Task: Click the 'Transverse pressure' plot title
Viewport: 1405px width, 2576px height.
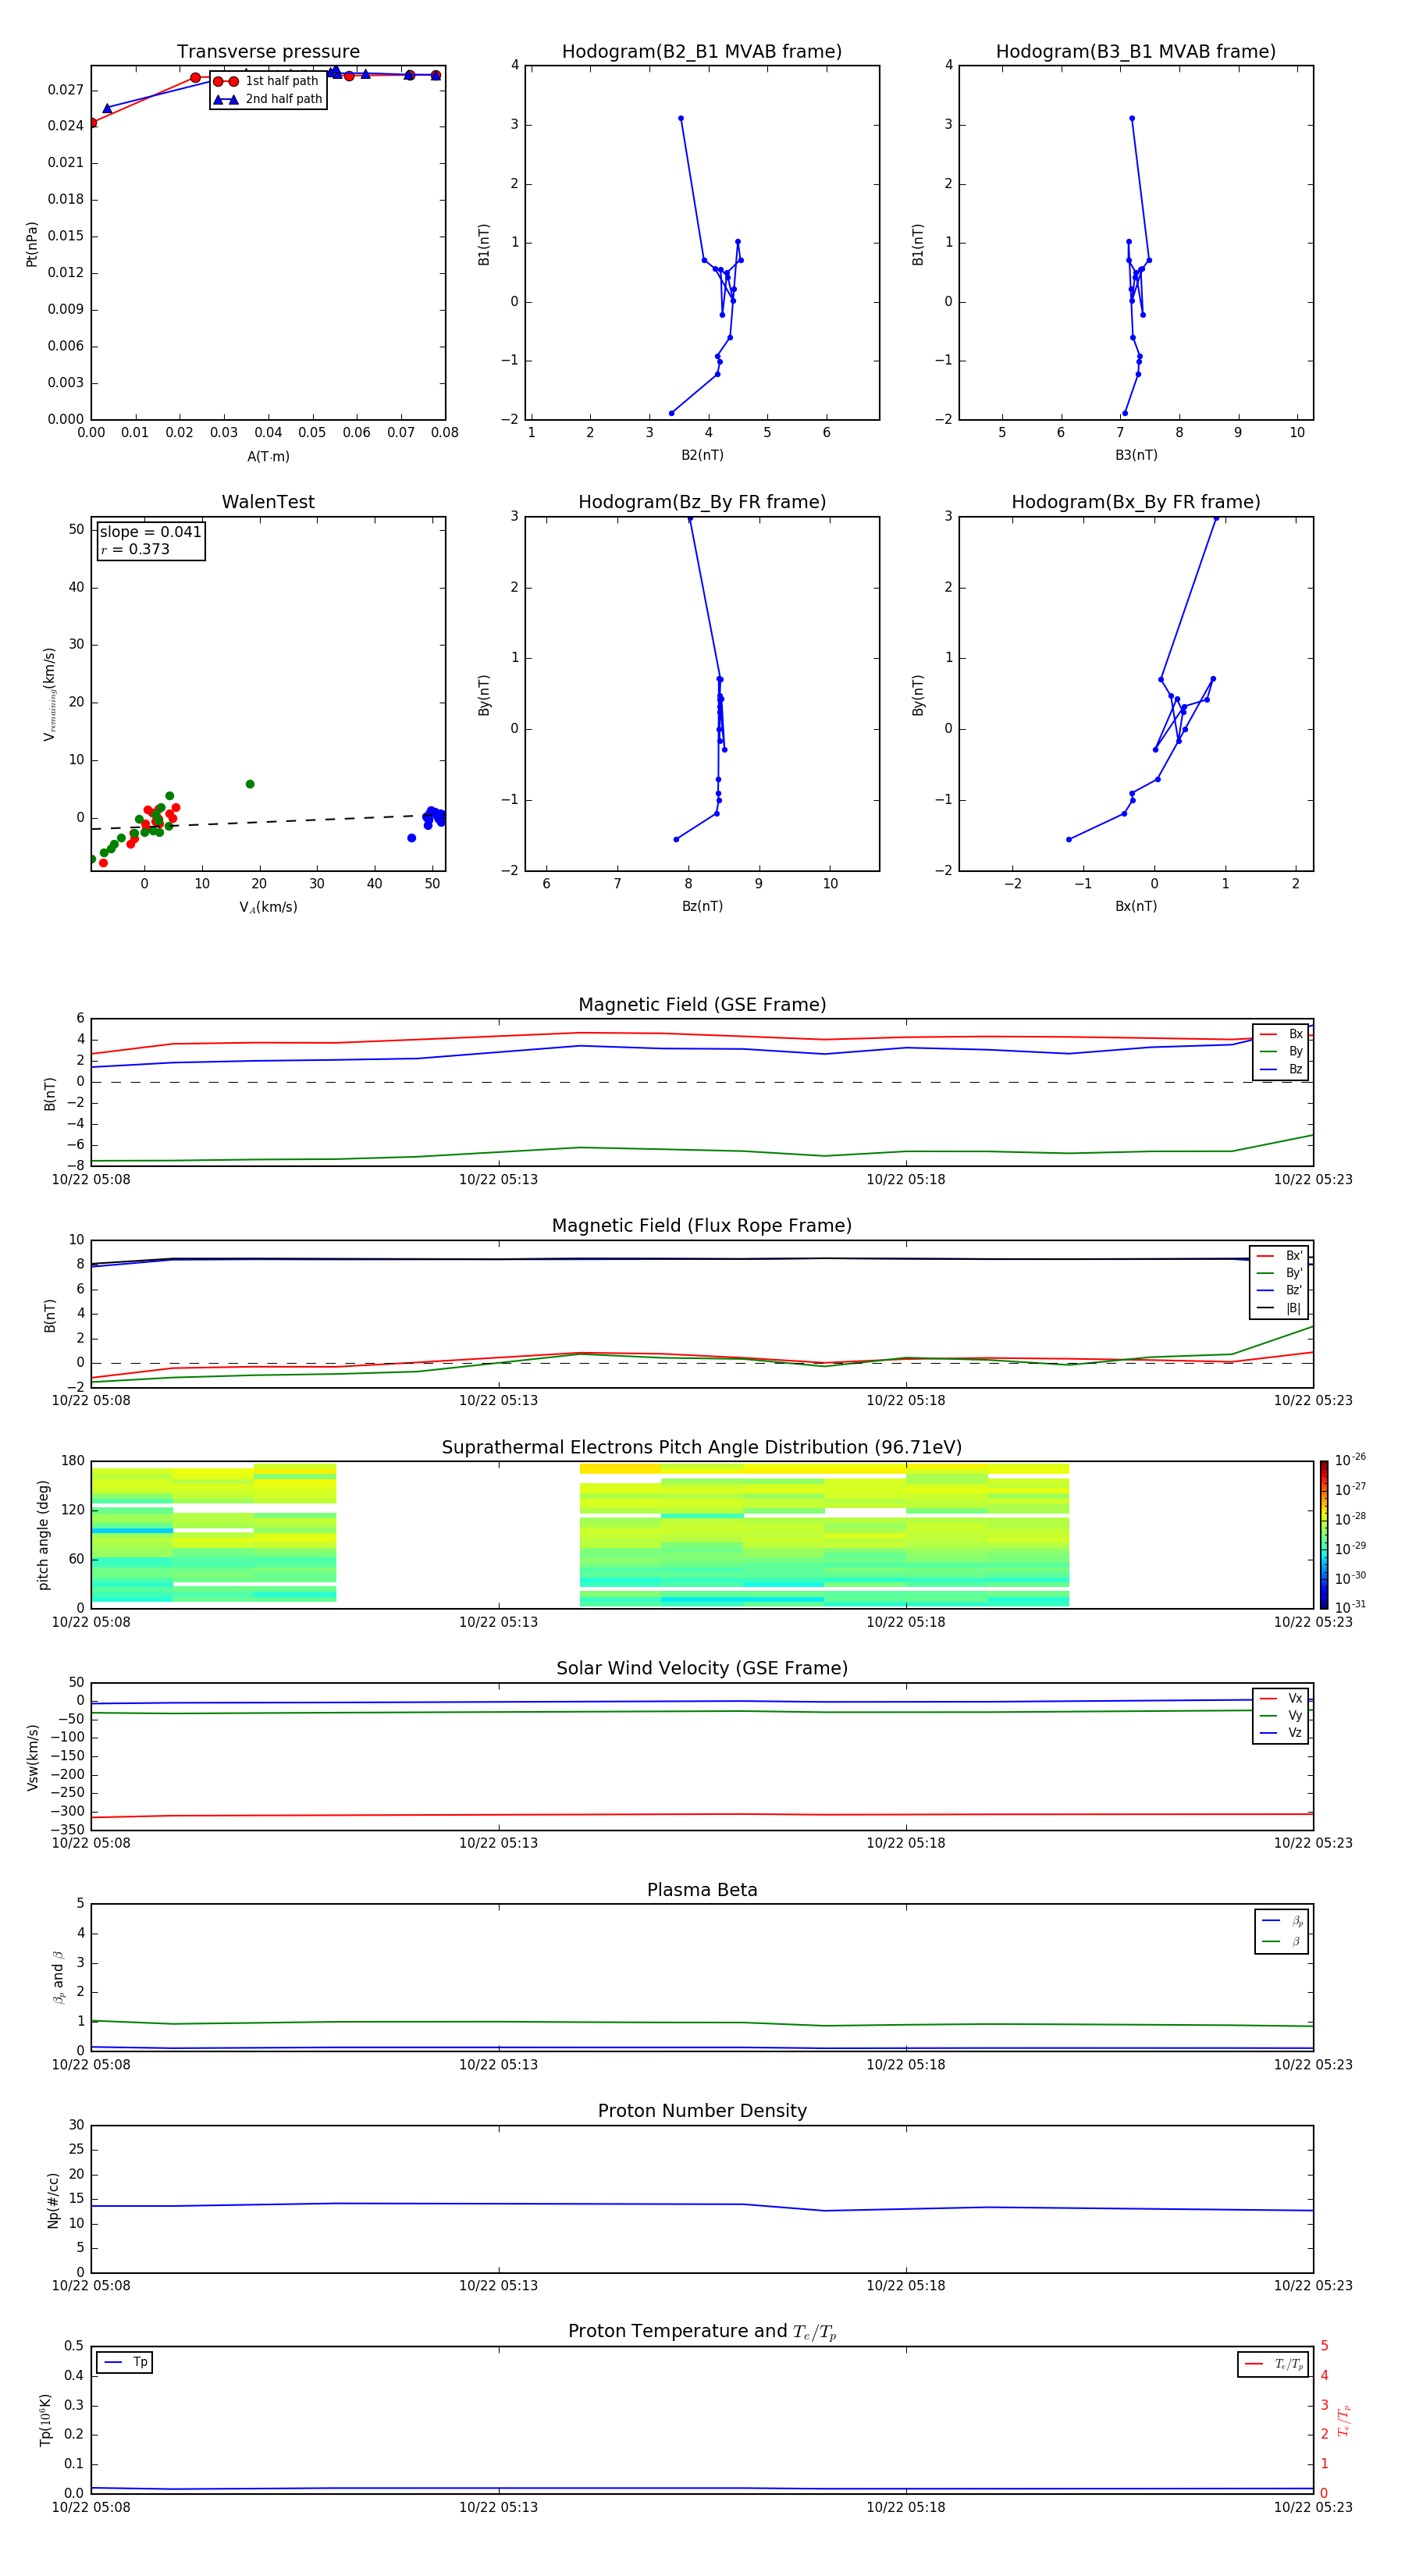Action: coord(268,52)
